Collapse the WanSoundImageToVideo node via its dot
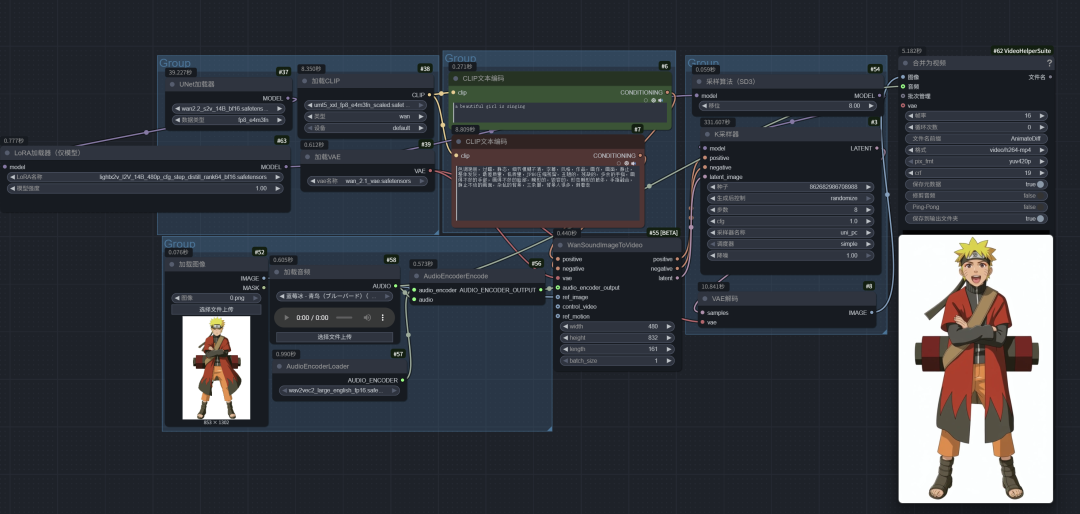1080x514 pixels. click(560, 246)
